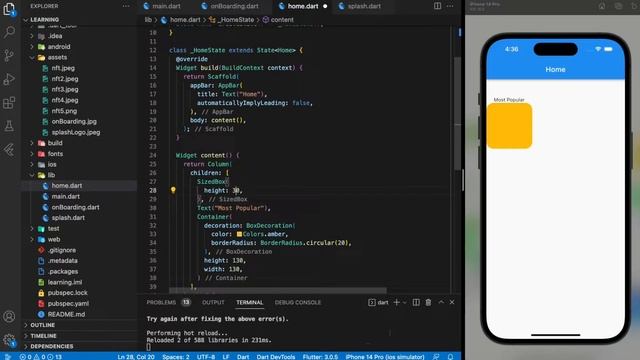Image resolution: width=640 pixels, height=360 pixels.
Task: Open README.md in the file tree
Action: coord(66,314)
